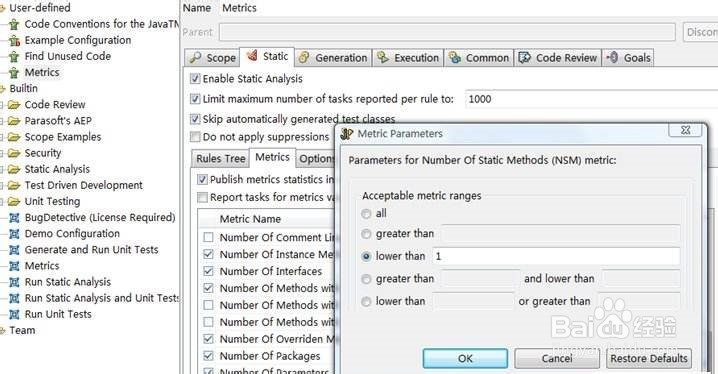The image size is (718, 374).
Task: Click the Test Driven Development folder icon
Action: click(x=14, y=185)
